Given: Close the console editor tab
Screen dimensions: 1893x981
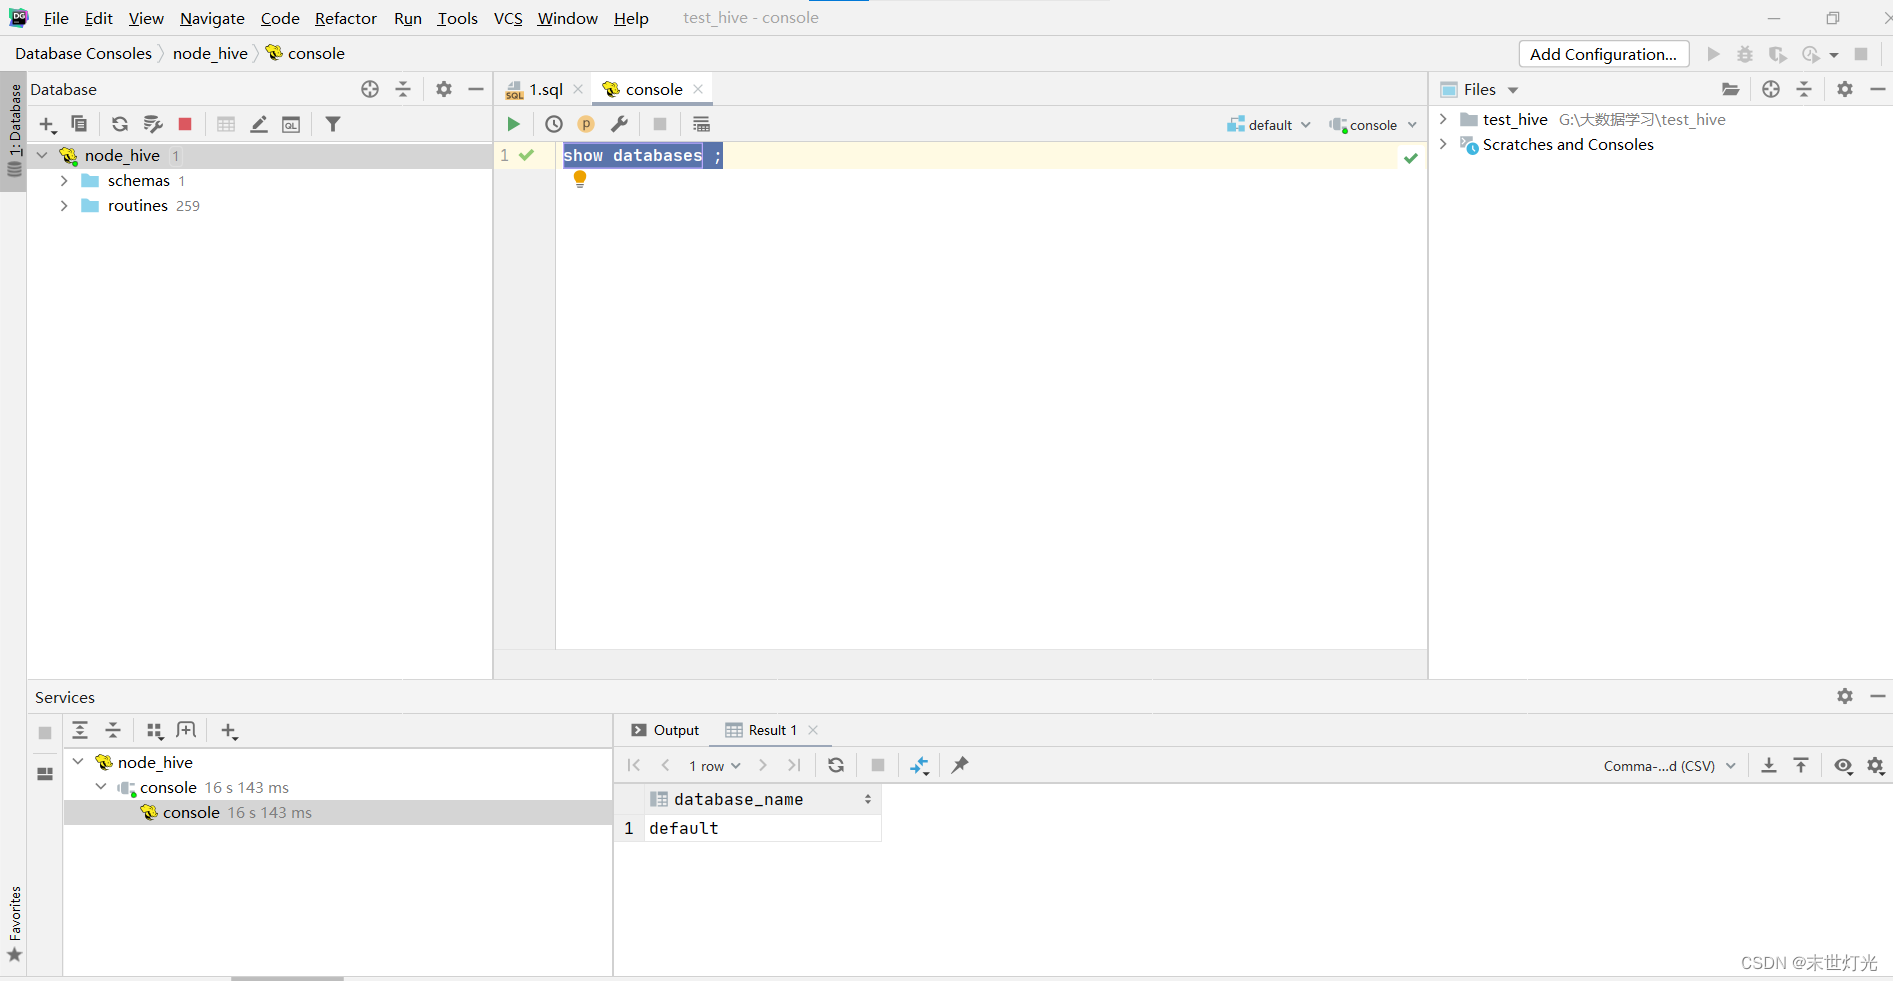Looking at the screenshot, I should (x=698, y=89).
